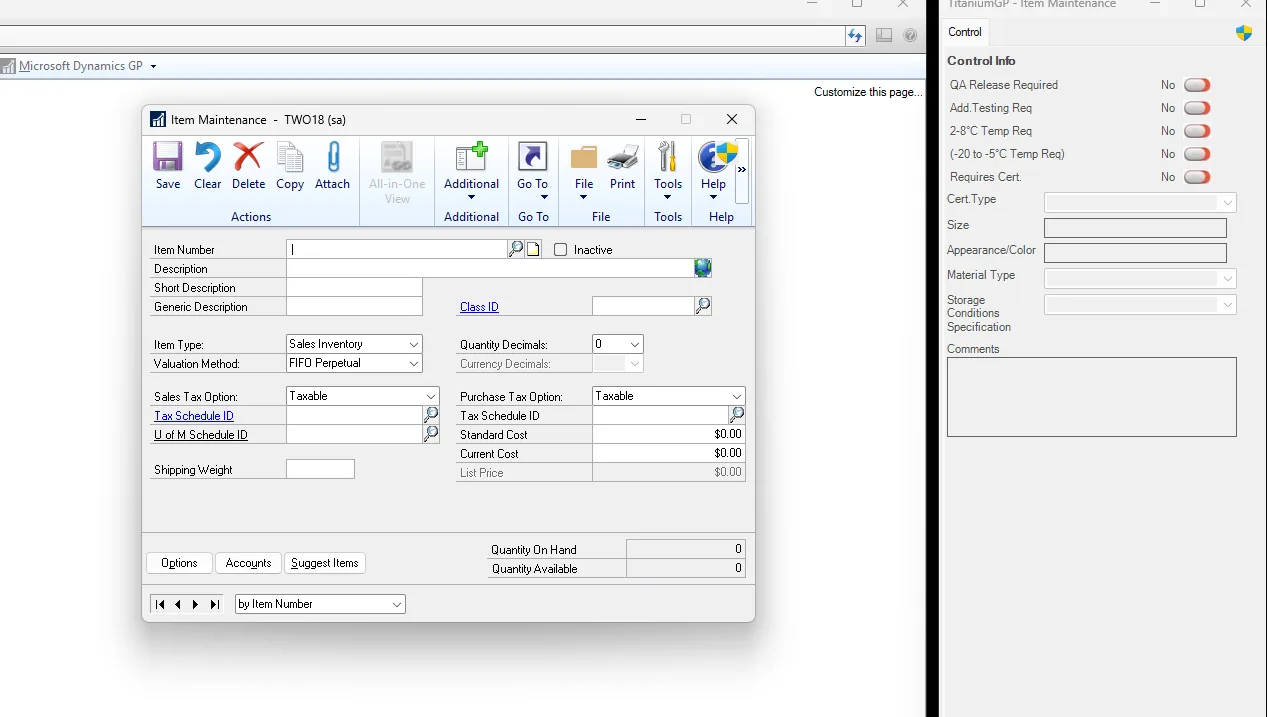The width and height of the screenshot is (1270, 717).
Task: Open the Item Type dropdown
Action: coord(414,344)
